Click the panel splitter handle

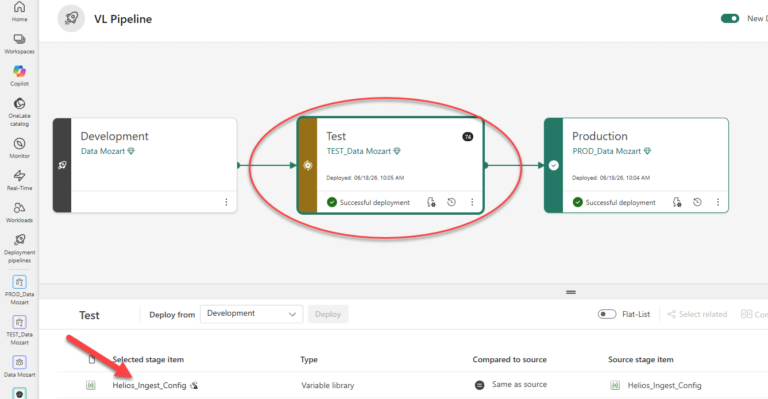tap(571, 292)
